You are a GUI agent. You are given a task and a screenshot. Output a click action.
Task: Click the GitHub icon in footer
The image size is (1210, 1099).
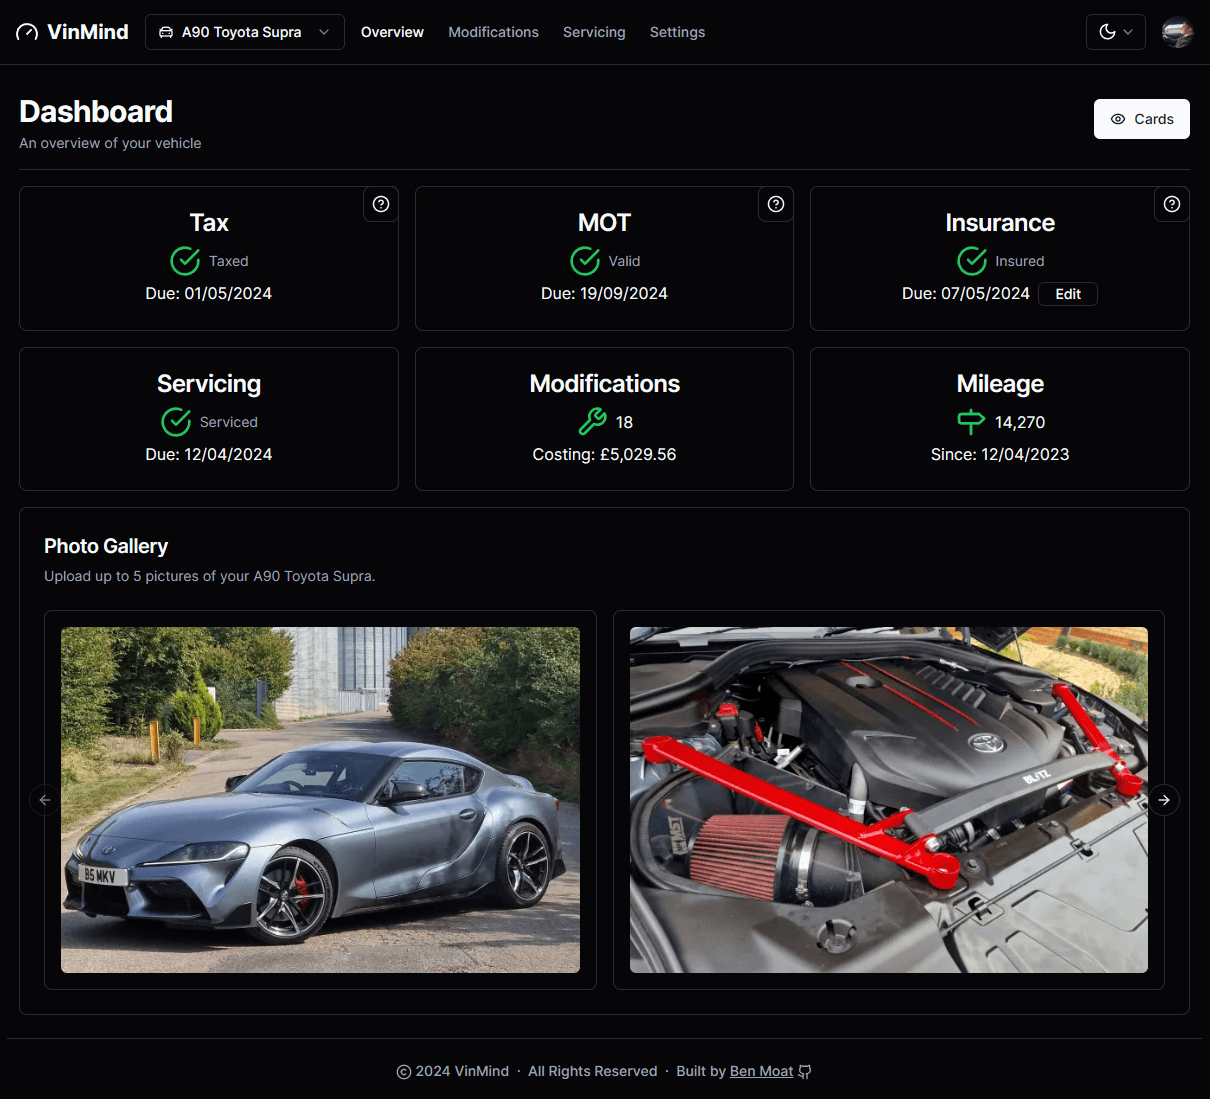point(805,1072)
